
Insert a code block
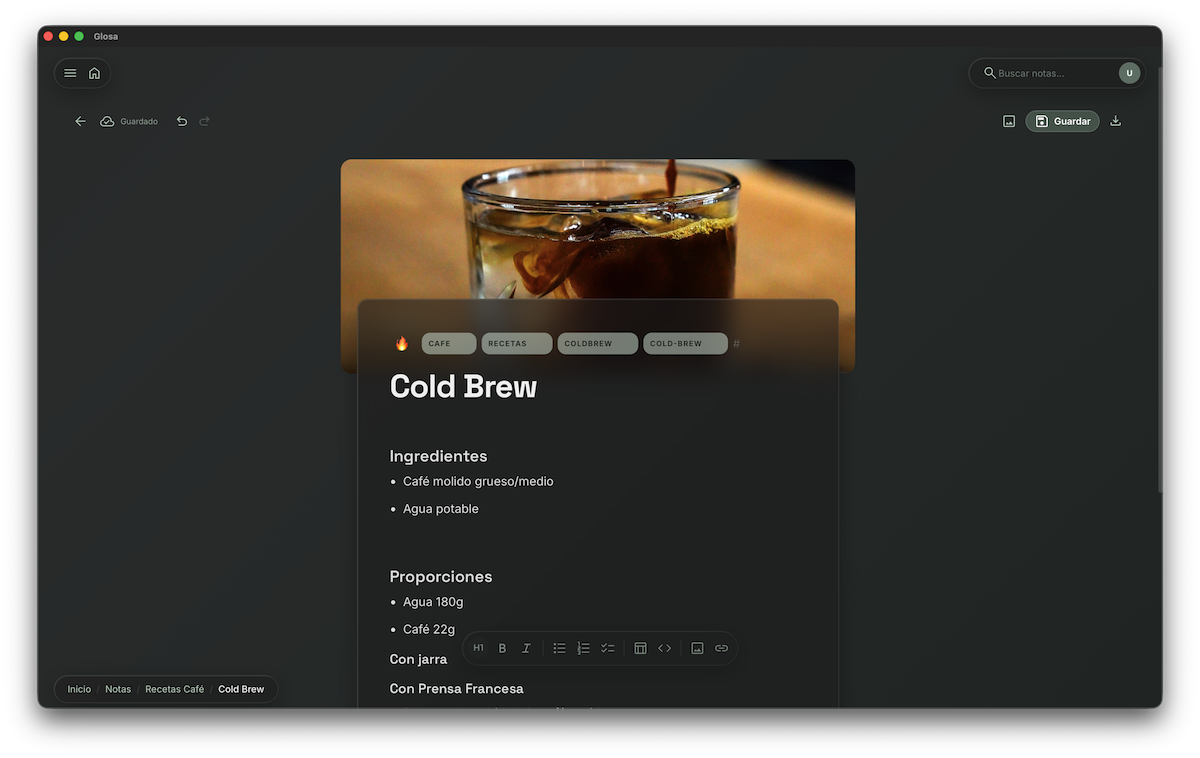coord(664,648)
